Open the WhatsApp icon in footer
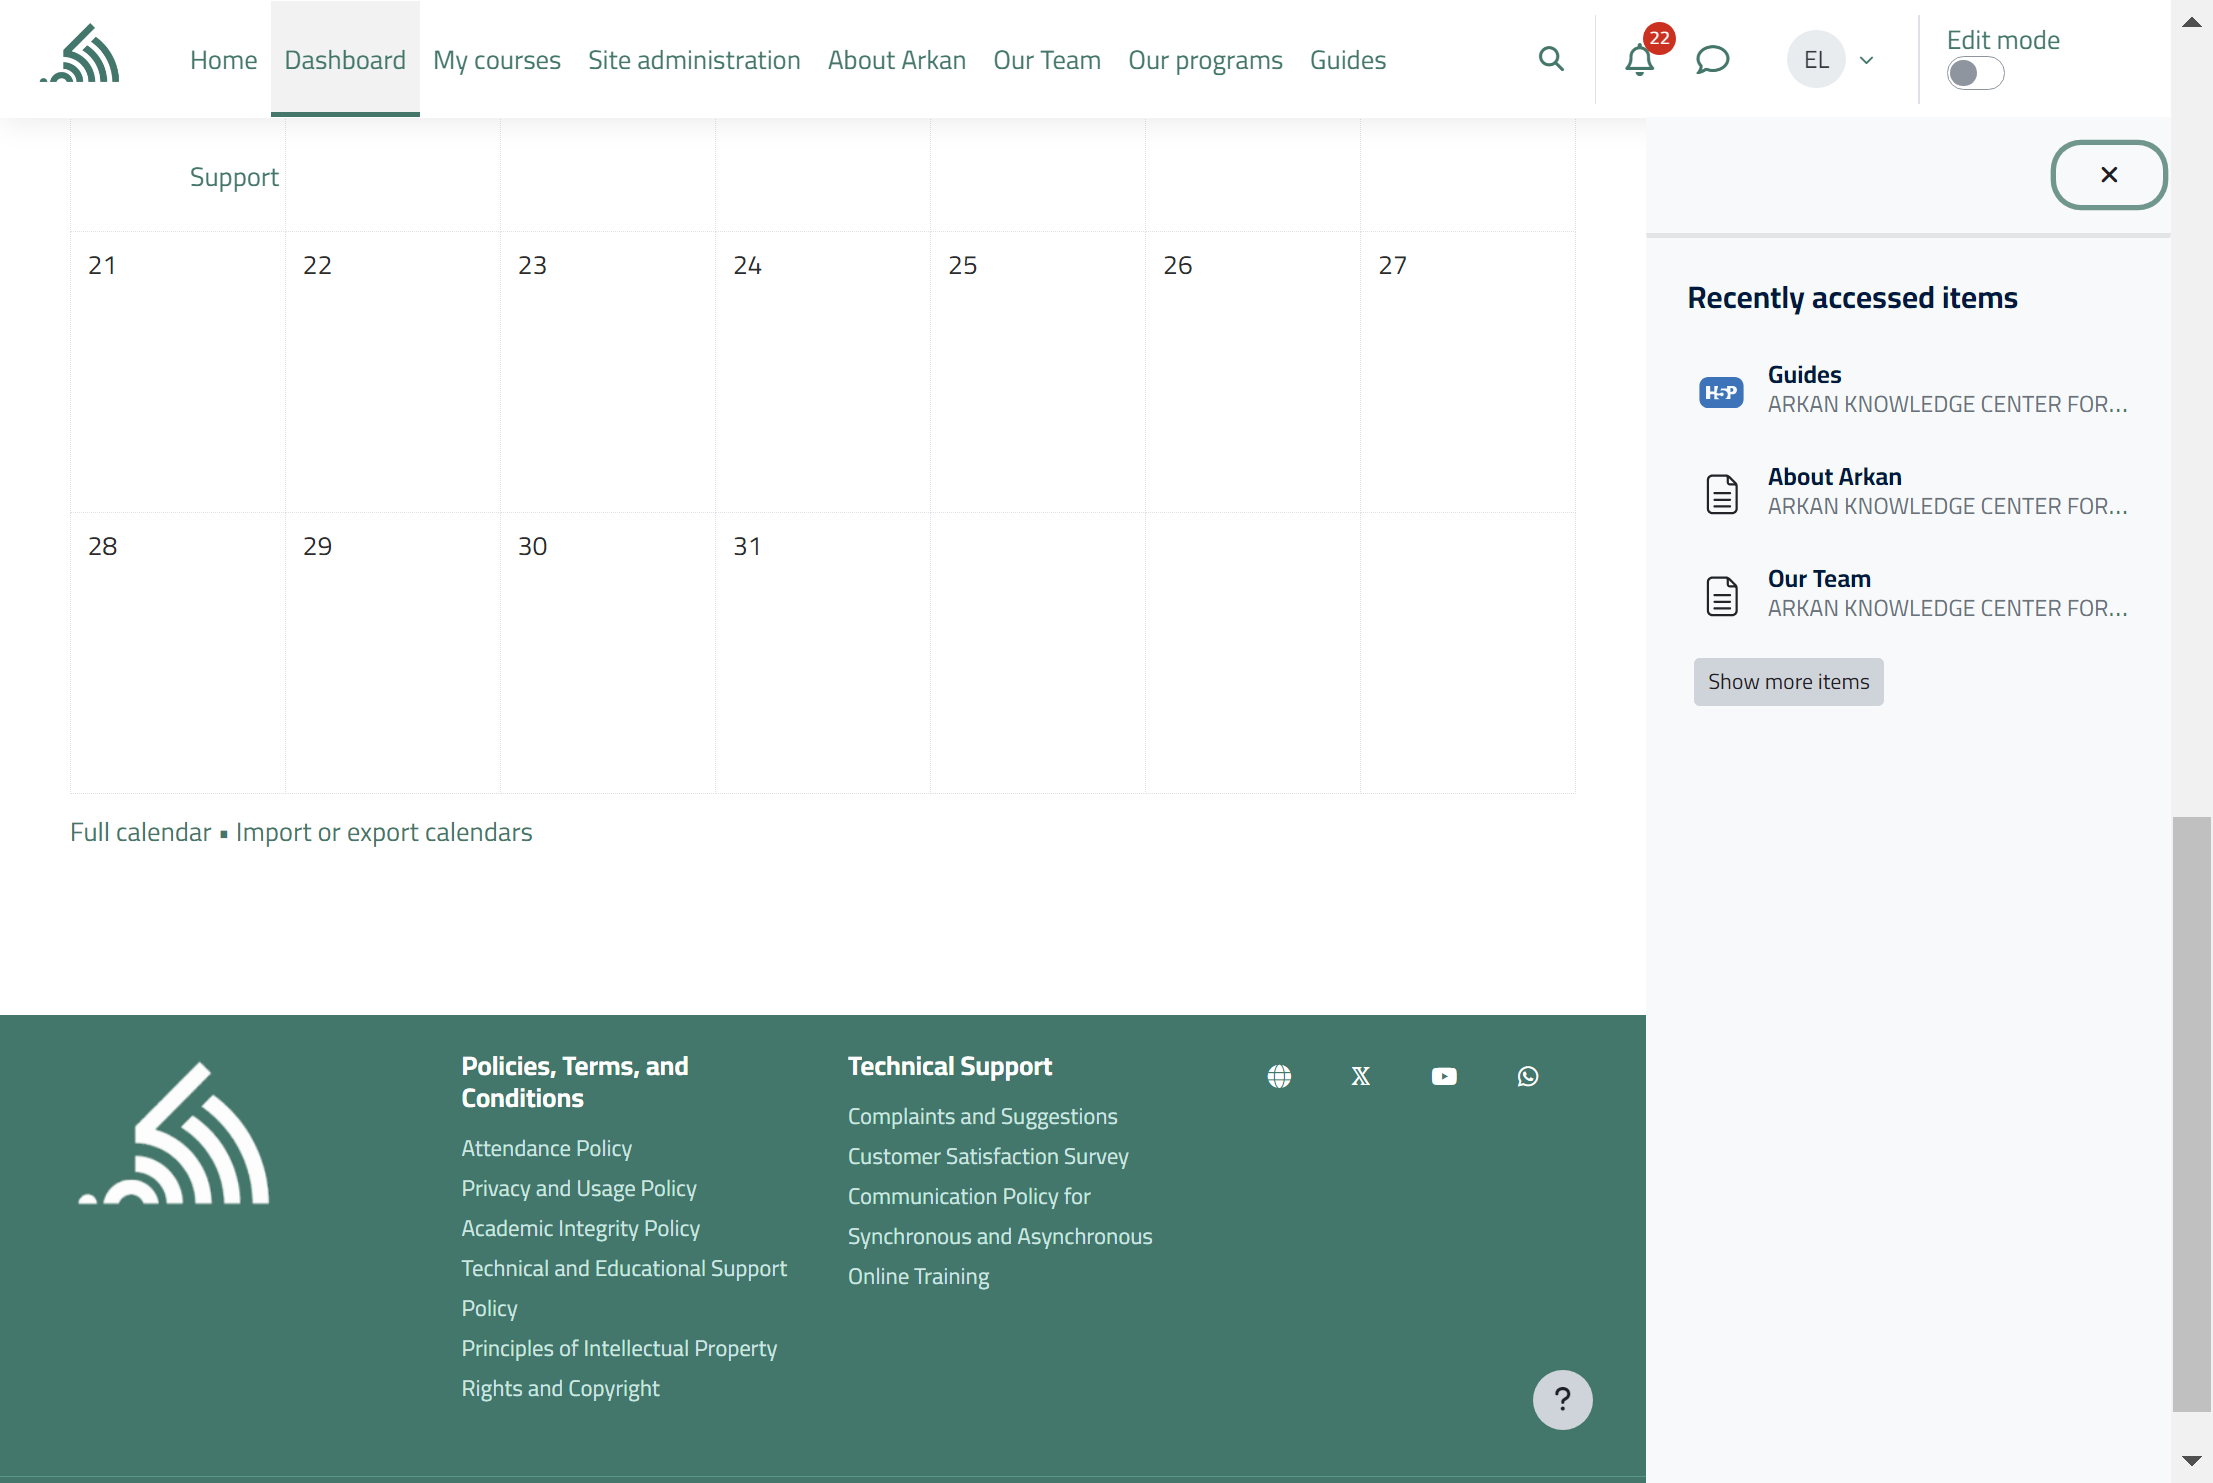The width and height of the screenshot is (2213, 1483). [x=1528, y=1076]
